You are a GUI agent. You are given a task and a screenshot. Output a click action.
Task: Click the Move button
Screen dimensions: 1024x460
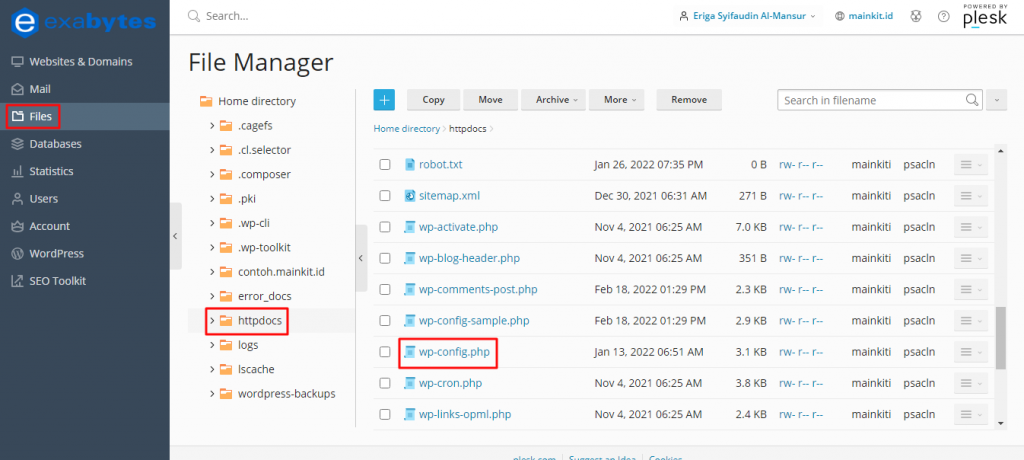490,100
